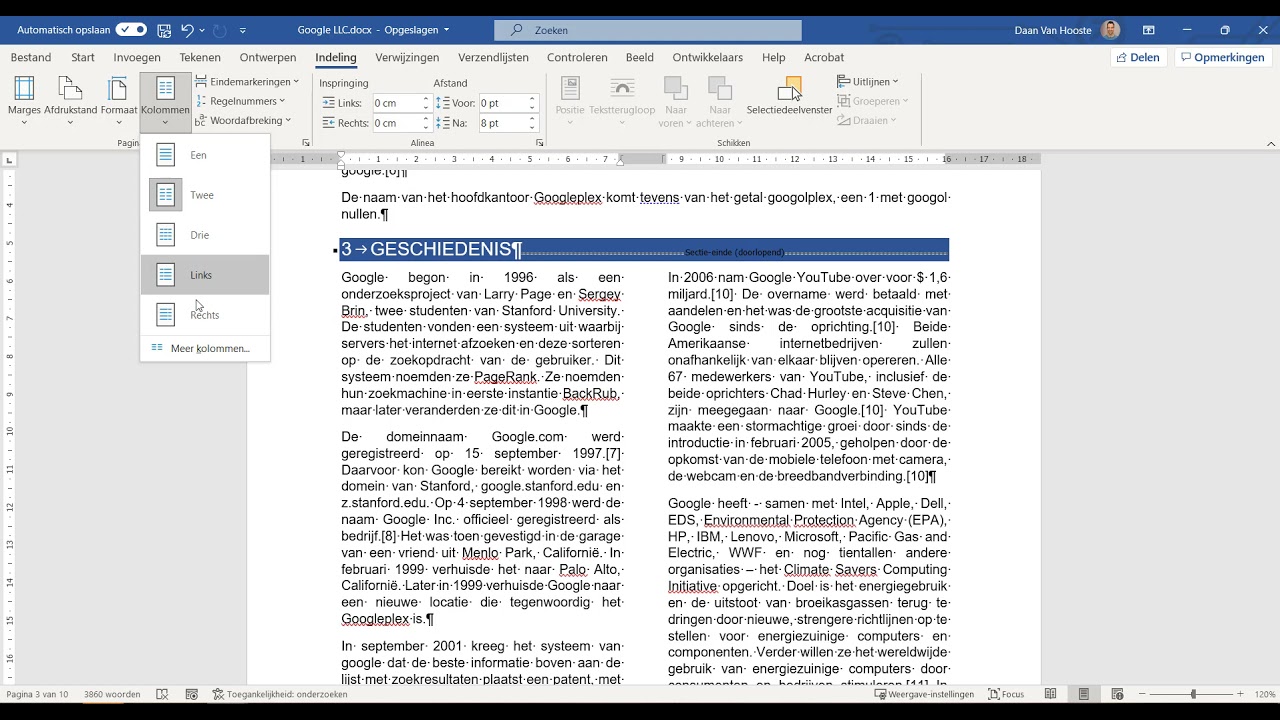Click the zoom in plus button
Image resolution: width=1280 pixels, height=720 pixels.
click(x=1241, y=694)
